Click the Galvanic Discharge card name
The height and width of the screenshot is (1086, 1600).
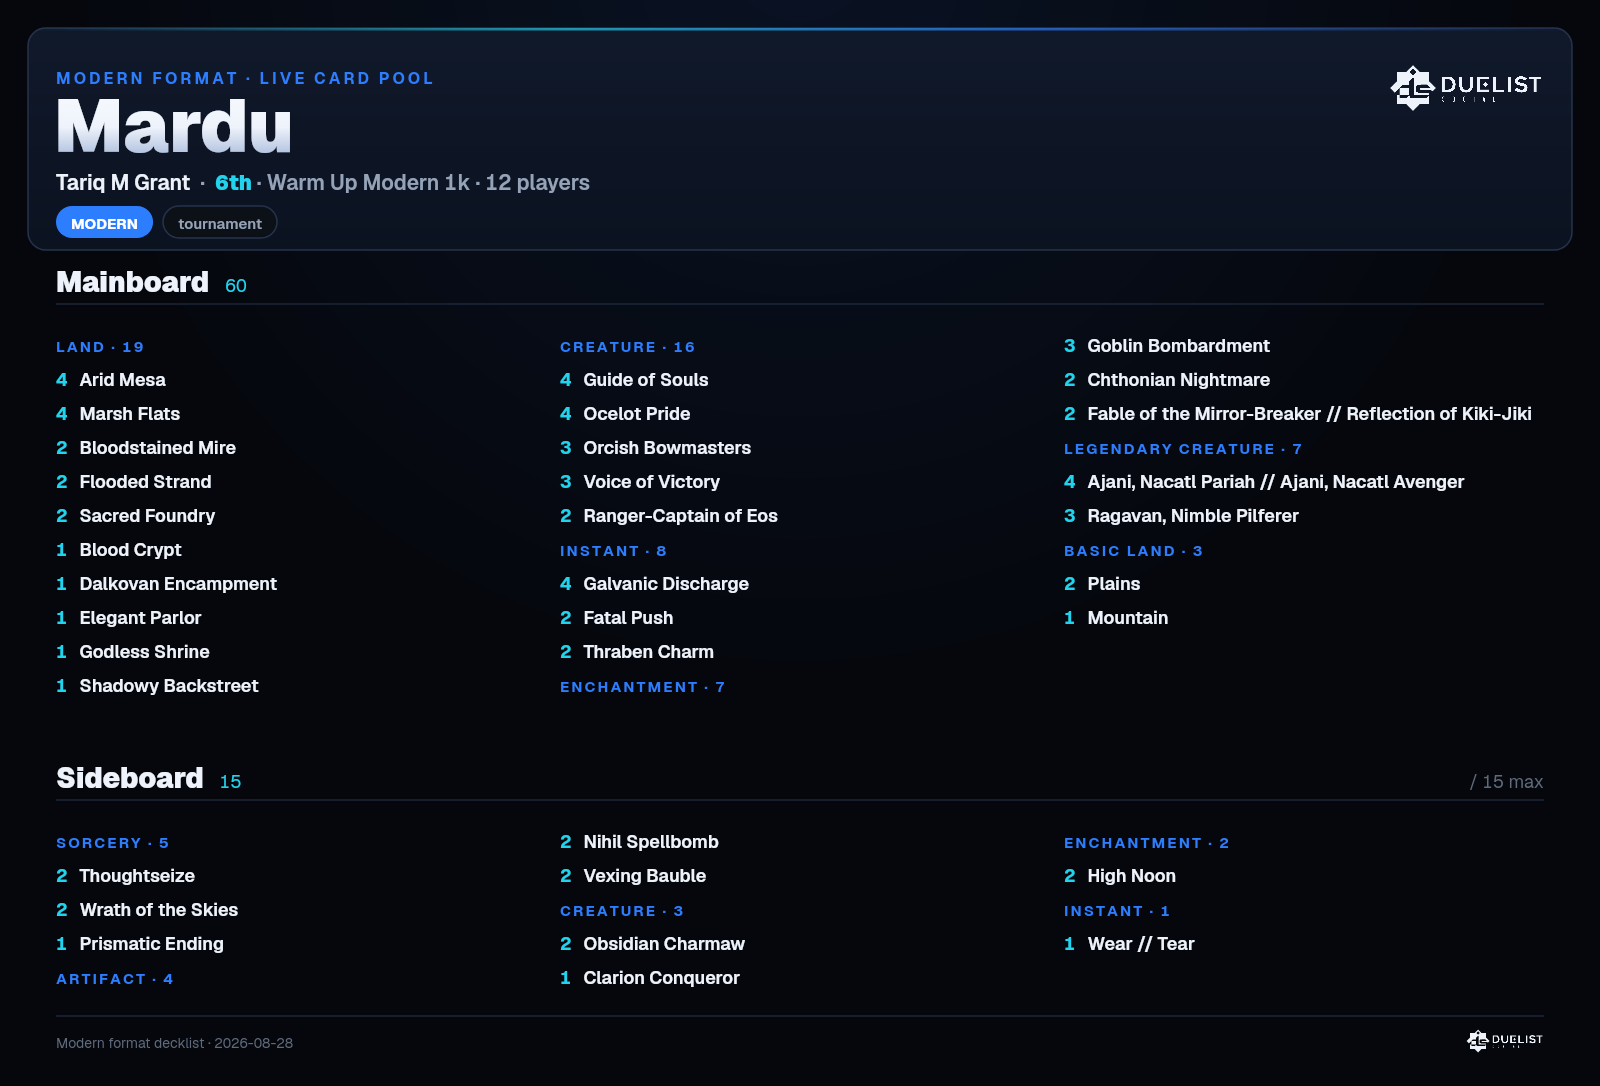pos(666,584)
